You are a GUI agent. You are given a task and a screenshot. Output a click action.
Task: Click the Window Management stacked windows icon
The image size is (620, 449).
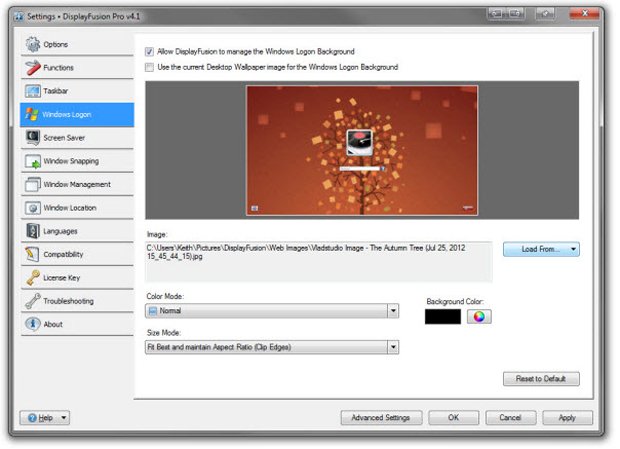click(x=33, y=184)
